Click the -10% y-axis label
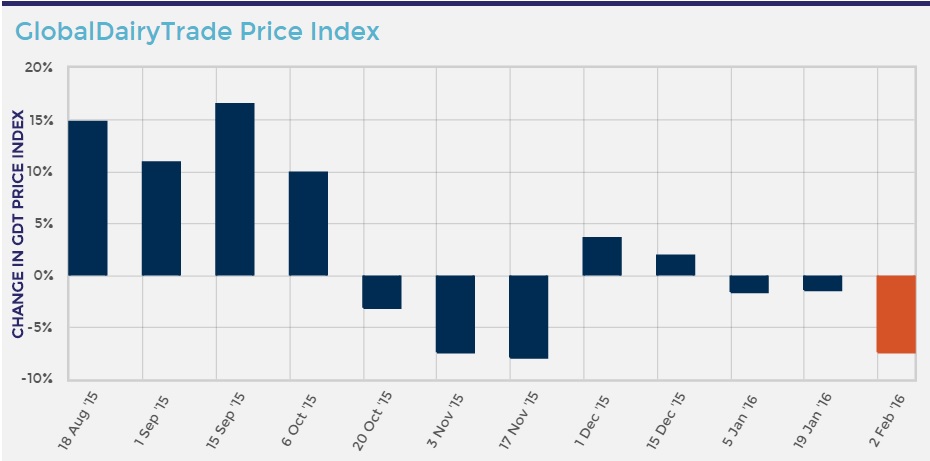Screen dimensions: 930x461 pos(37,379)
